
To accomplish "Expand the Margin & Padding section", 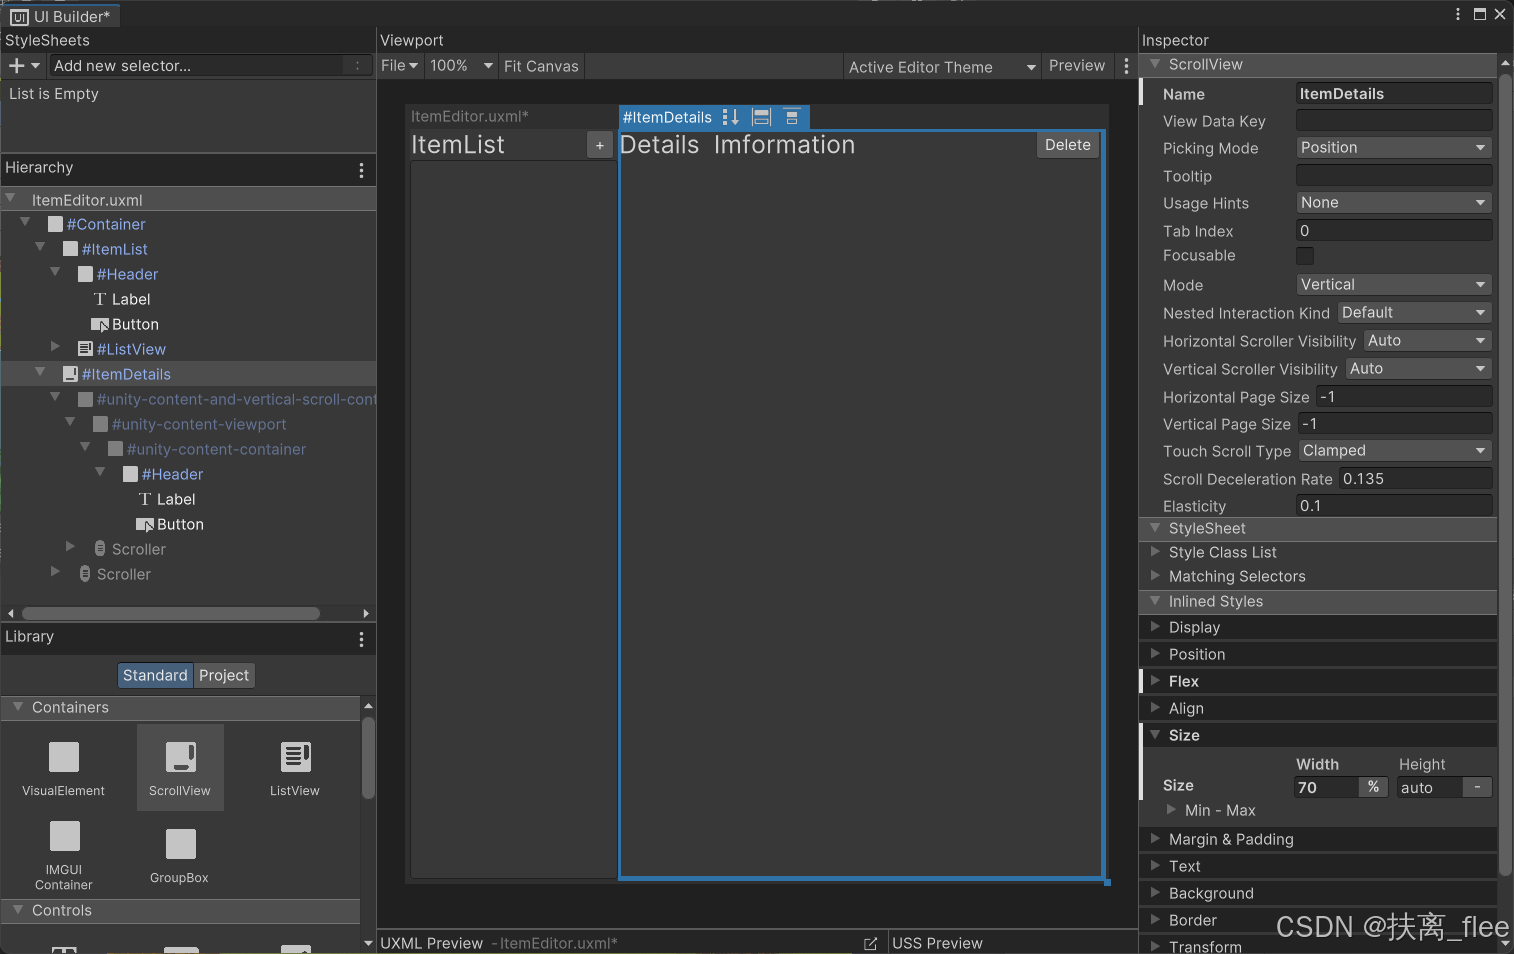I will (x=1318, y=839).
